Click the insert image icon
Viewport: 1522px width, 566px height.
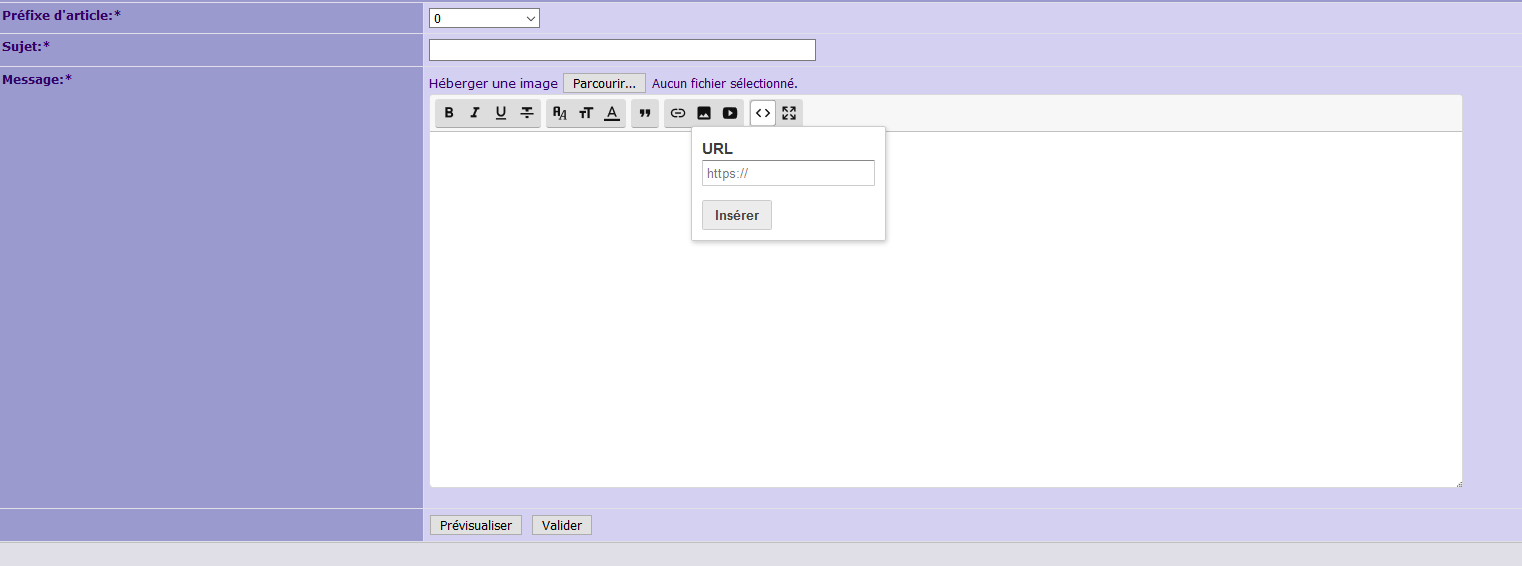(704, 113)
